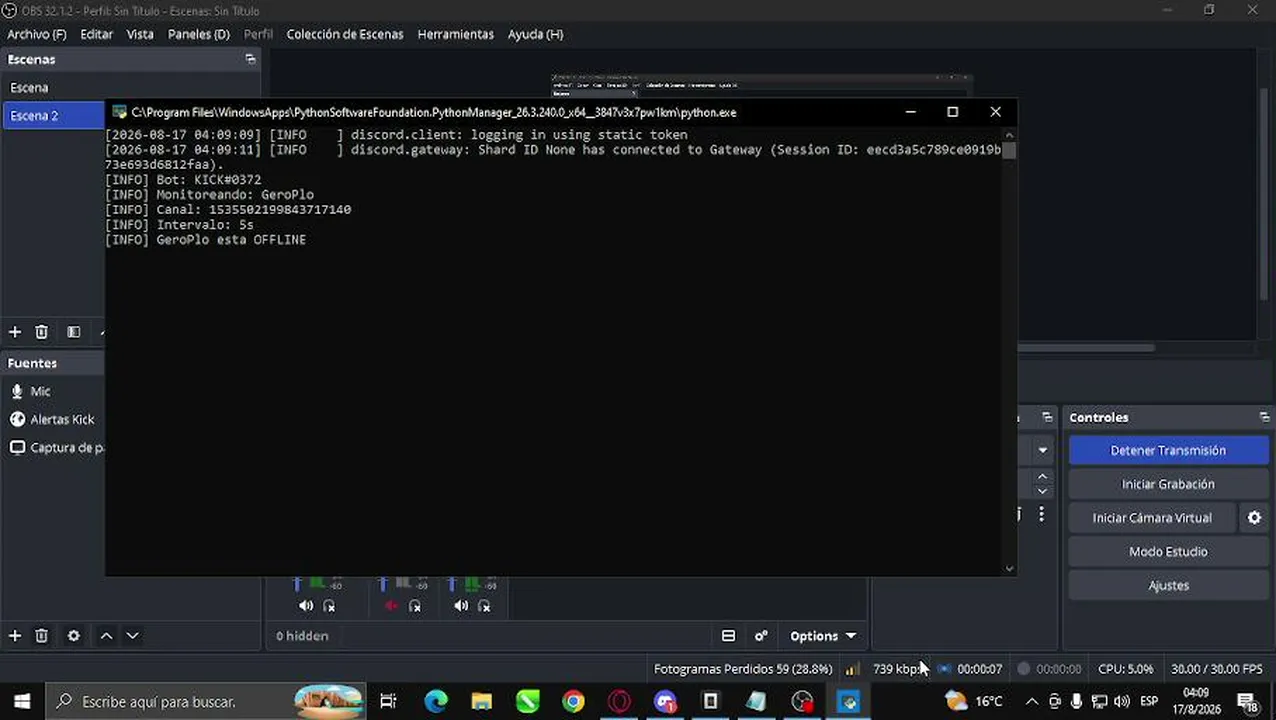Open the scene transition dropdown arrow
This screenshot has width=1276, height=720.
pyautogui.click(x=1042, y=451)
